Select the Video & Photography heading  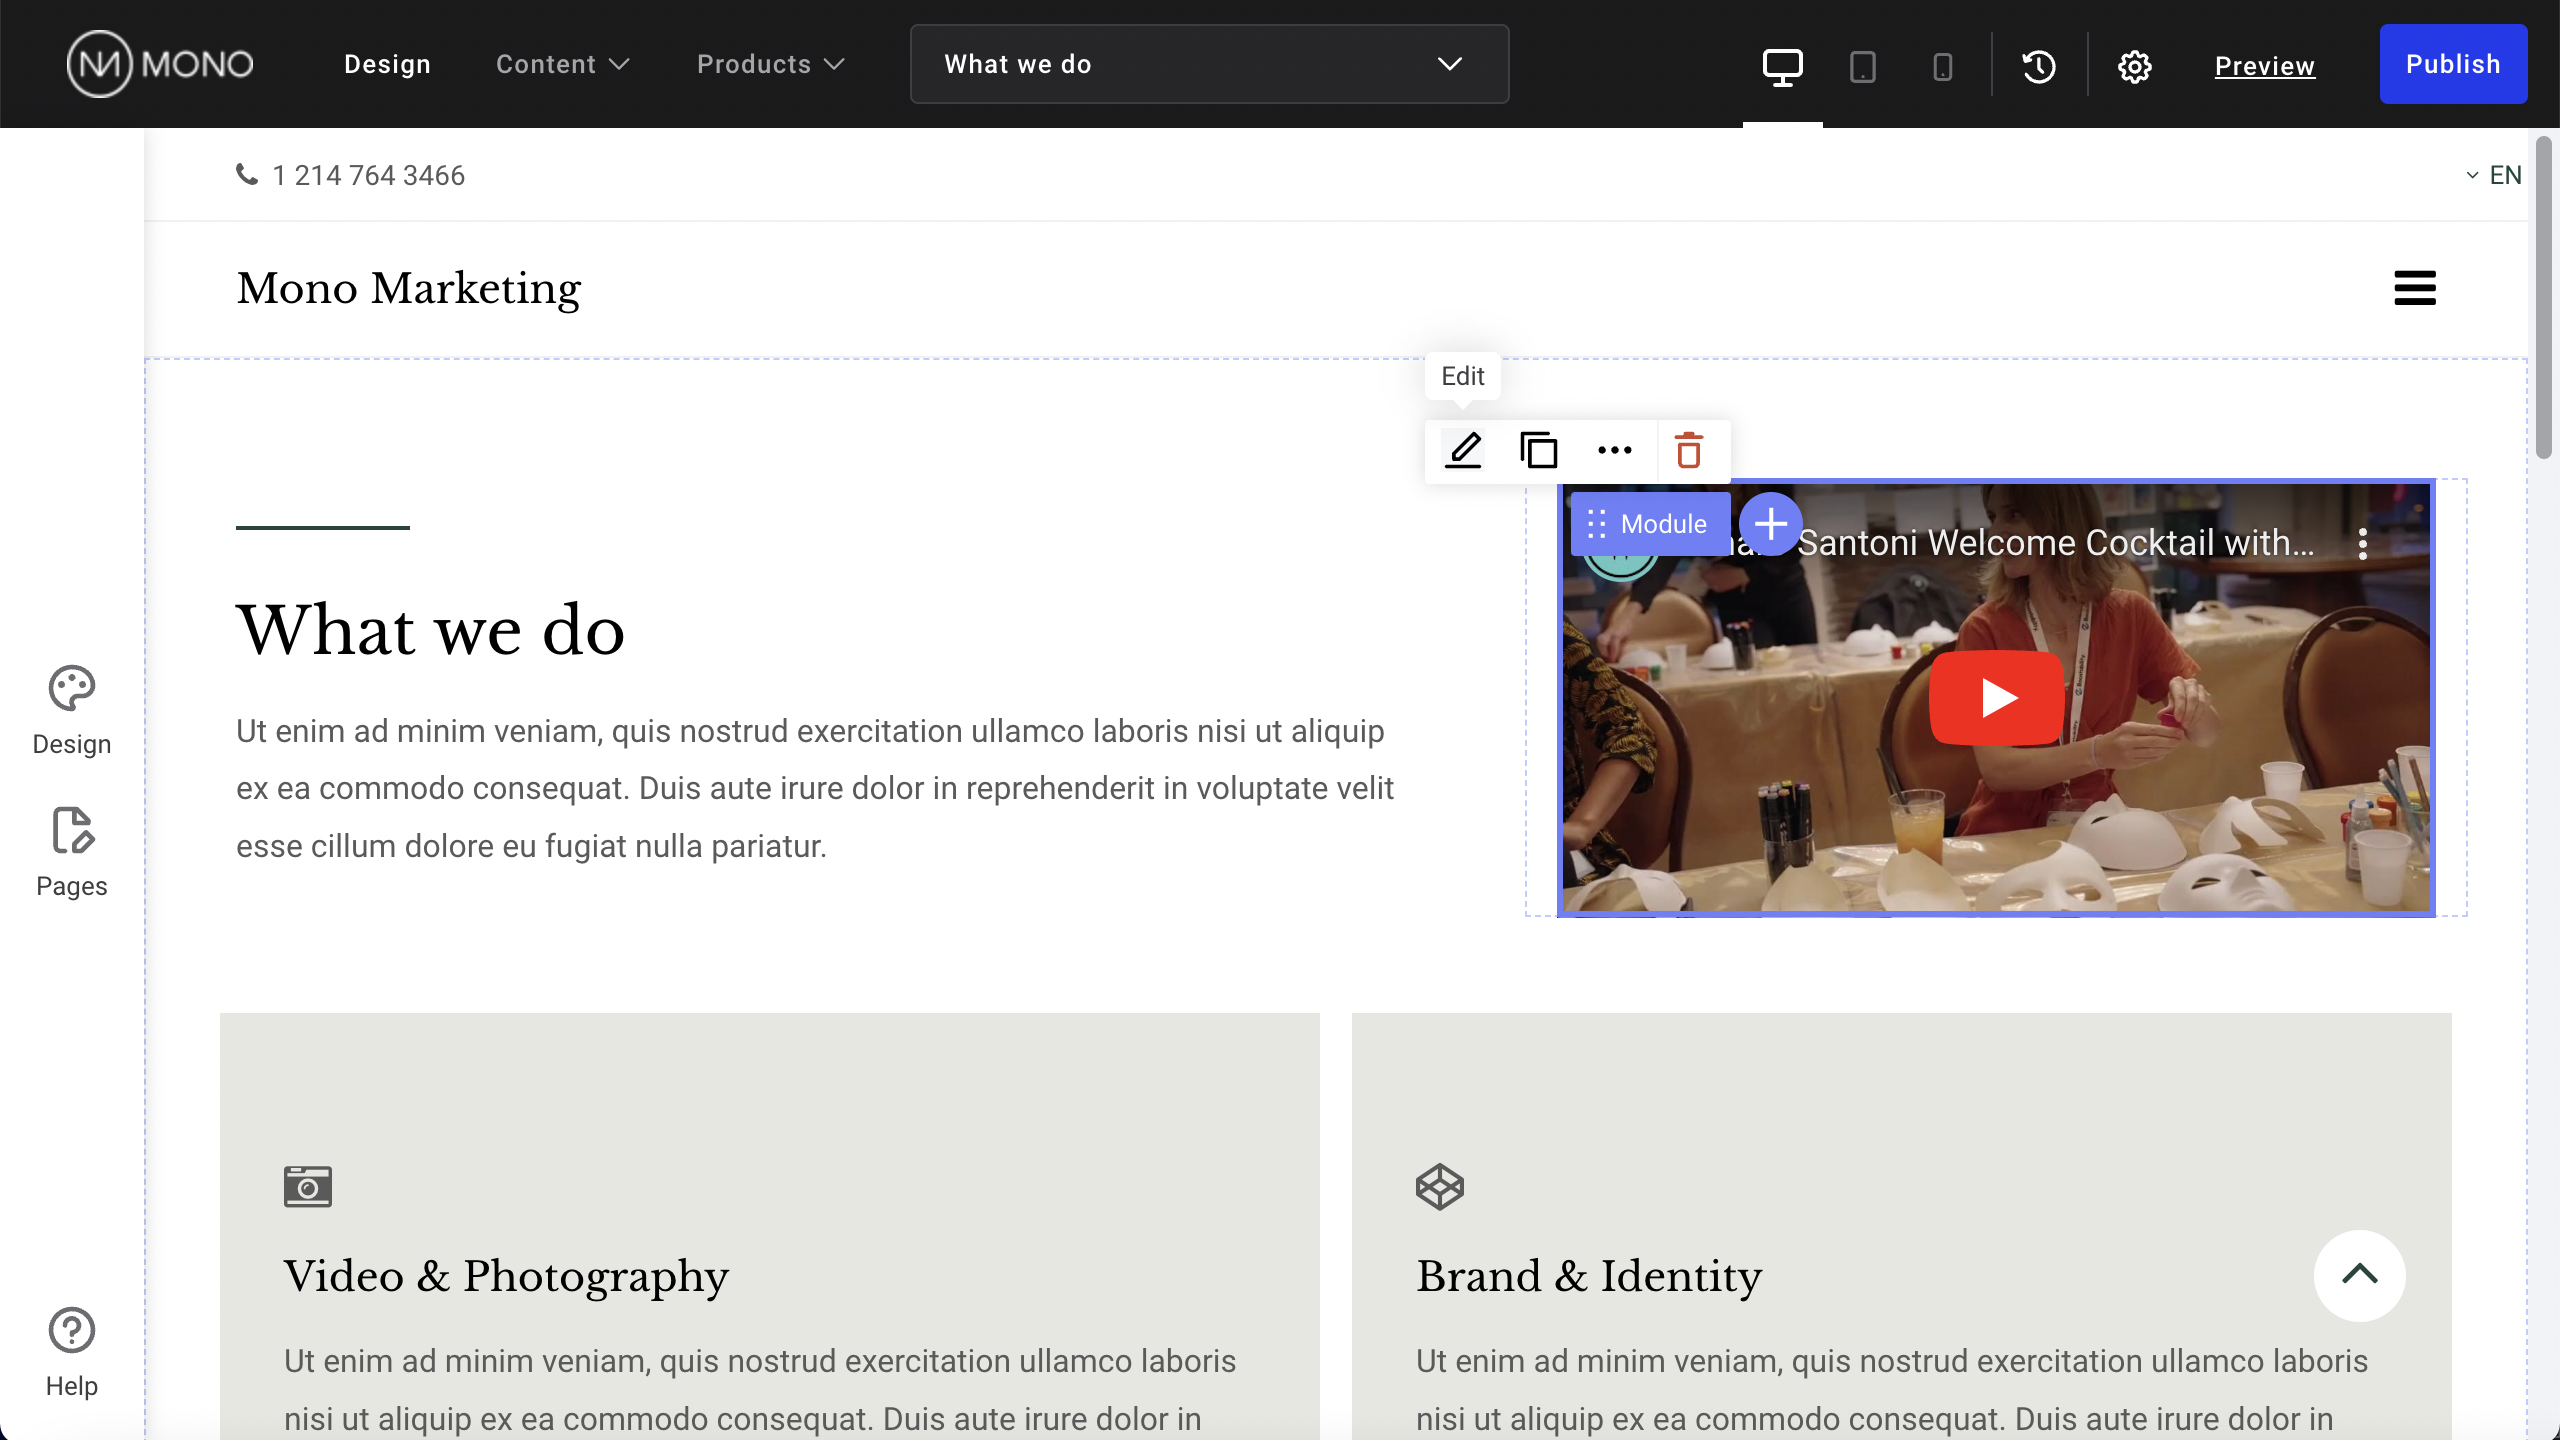[x=506, y=1276]
